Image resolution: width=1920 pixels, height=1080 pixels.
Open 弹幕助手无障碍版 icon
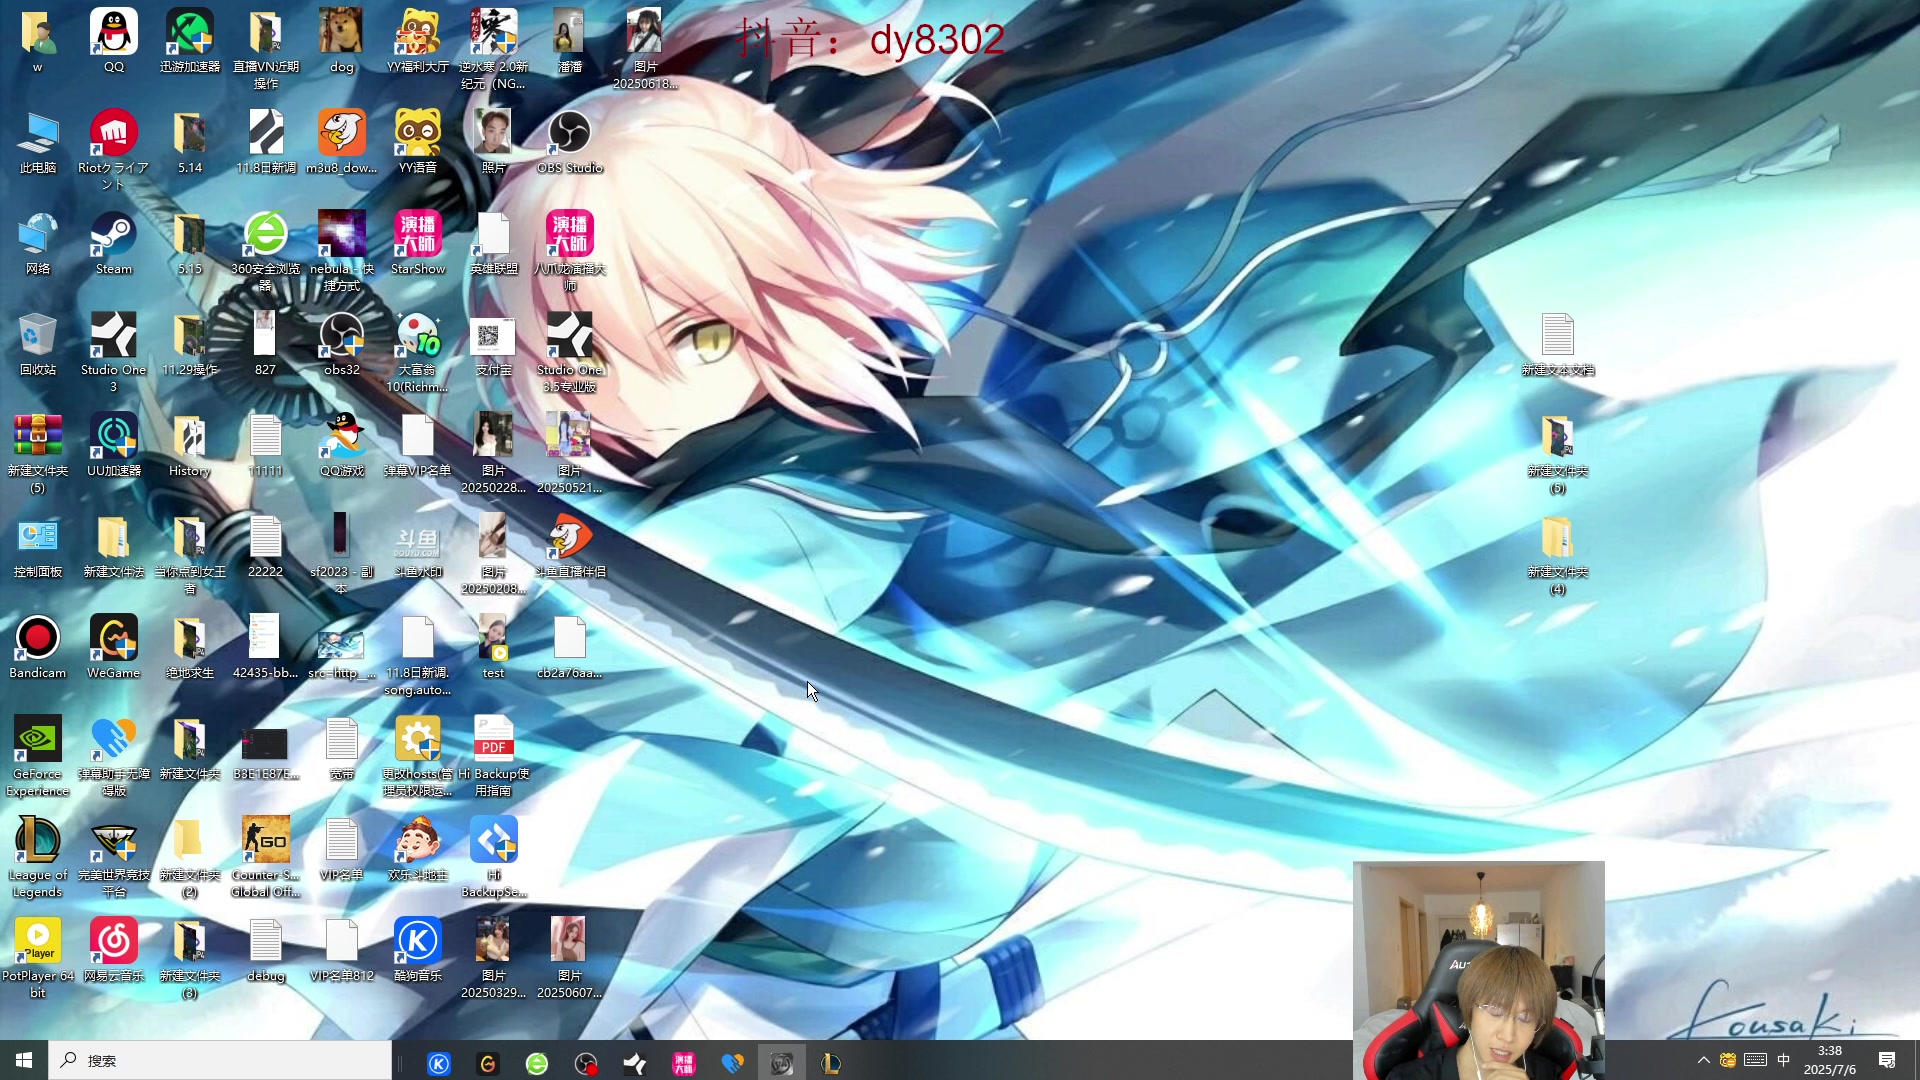coord(114,739)
